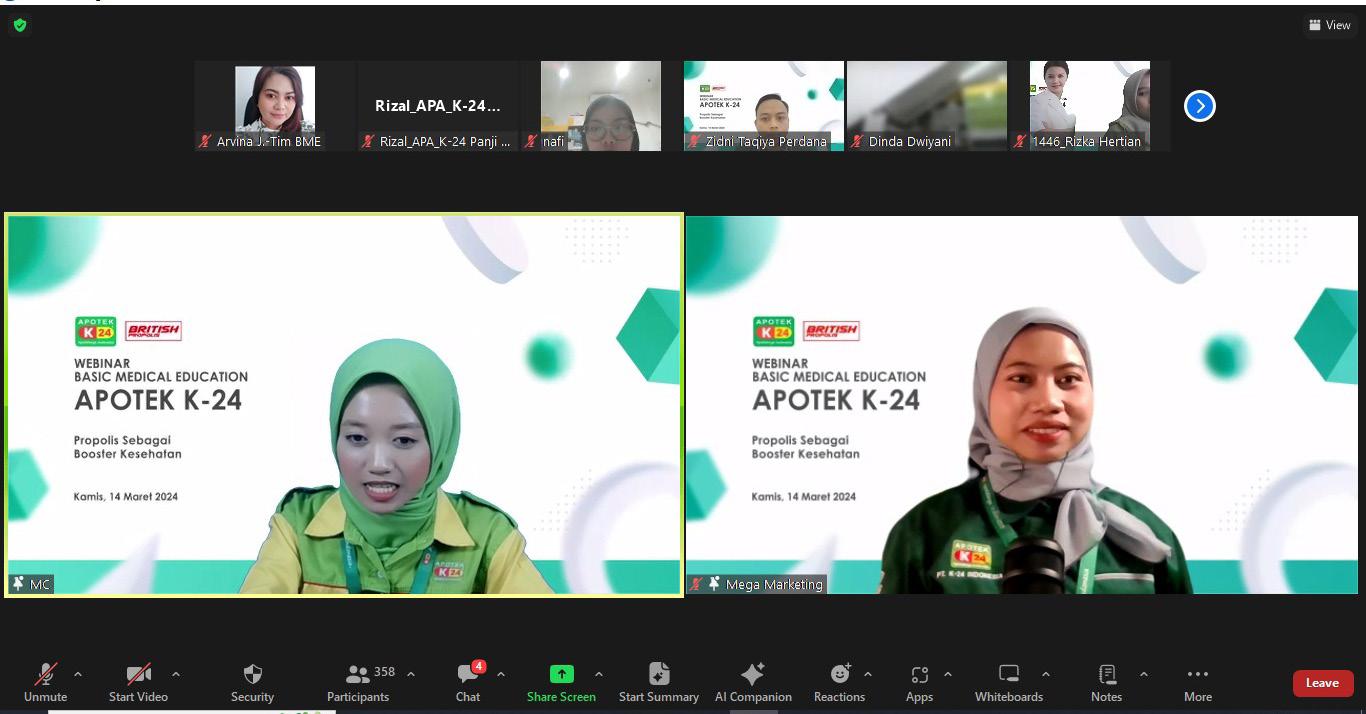Select Arvina J. Tim BME's video thumbnail
The width and height of the screenshot is (1366, 714).
pyautogui.click(x=275, y=106)
